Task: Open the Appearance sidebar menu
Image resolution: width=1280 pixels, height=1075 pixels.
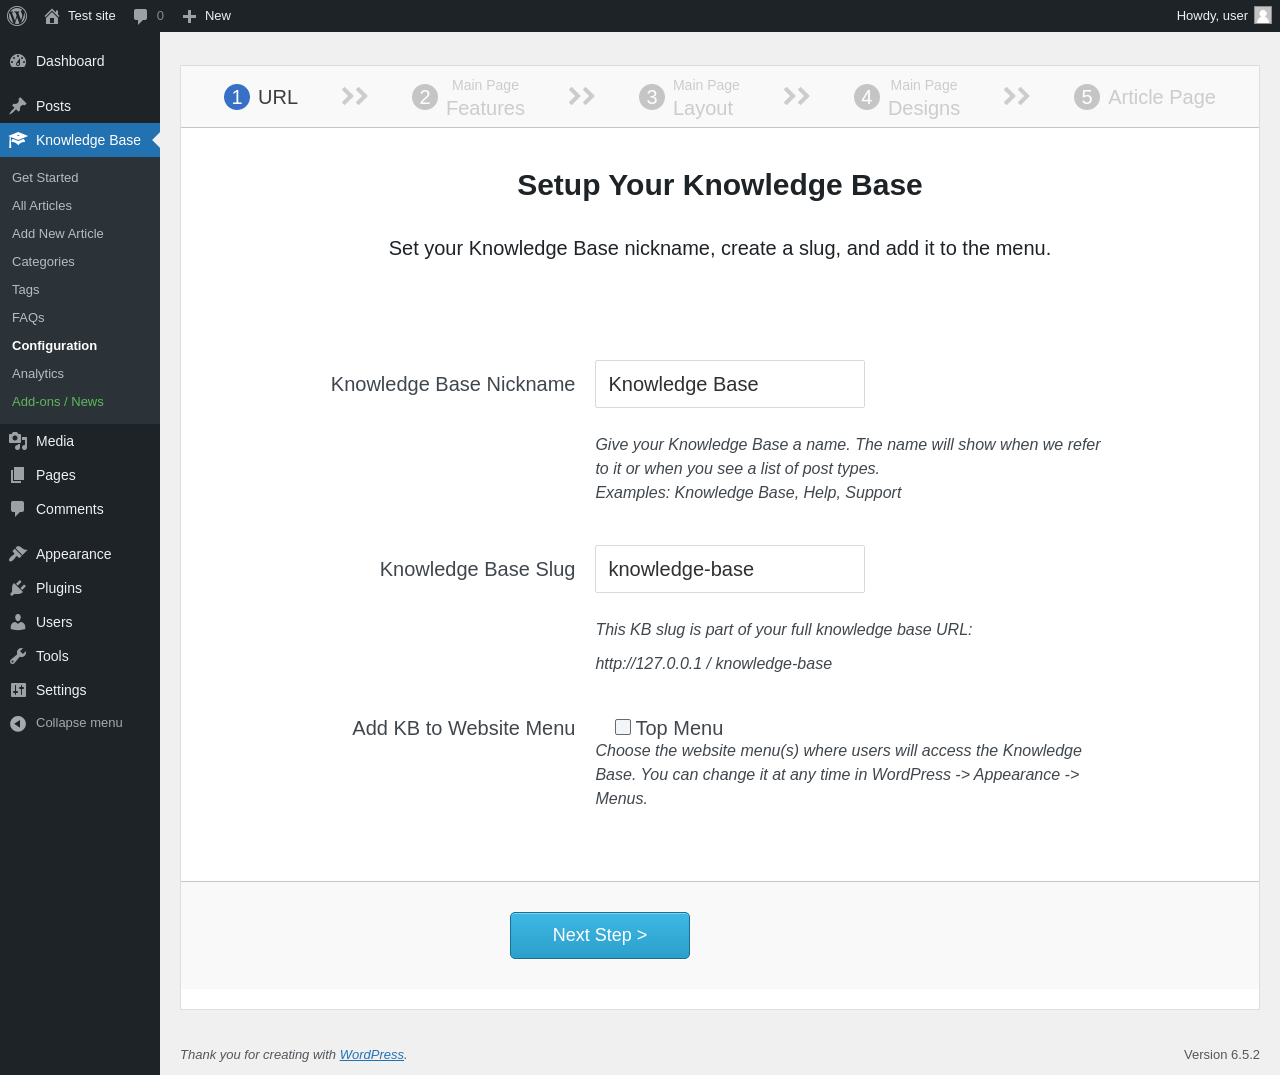Action: pyautogui.click(x=73, y=554)
